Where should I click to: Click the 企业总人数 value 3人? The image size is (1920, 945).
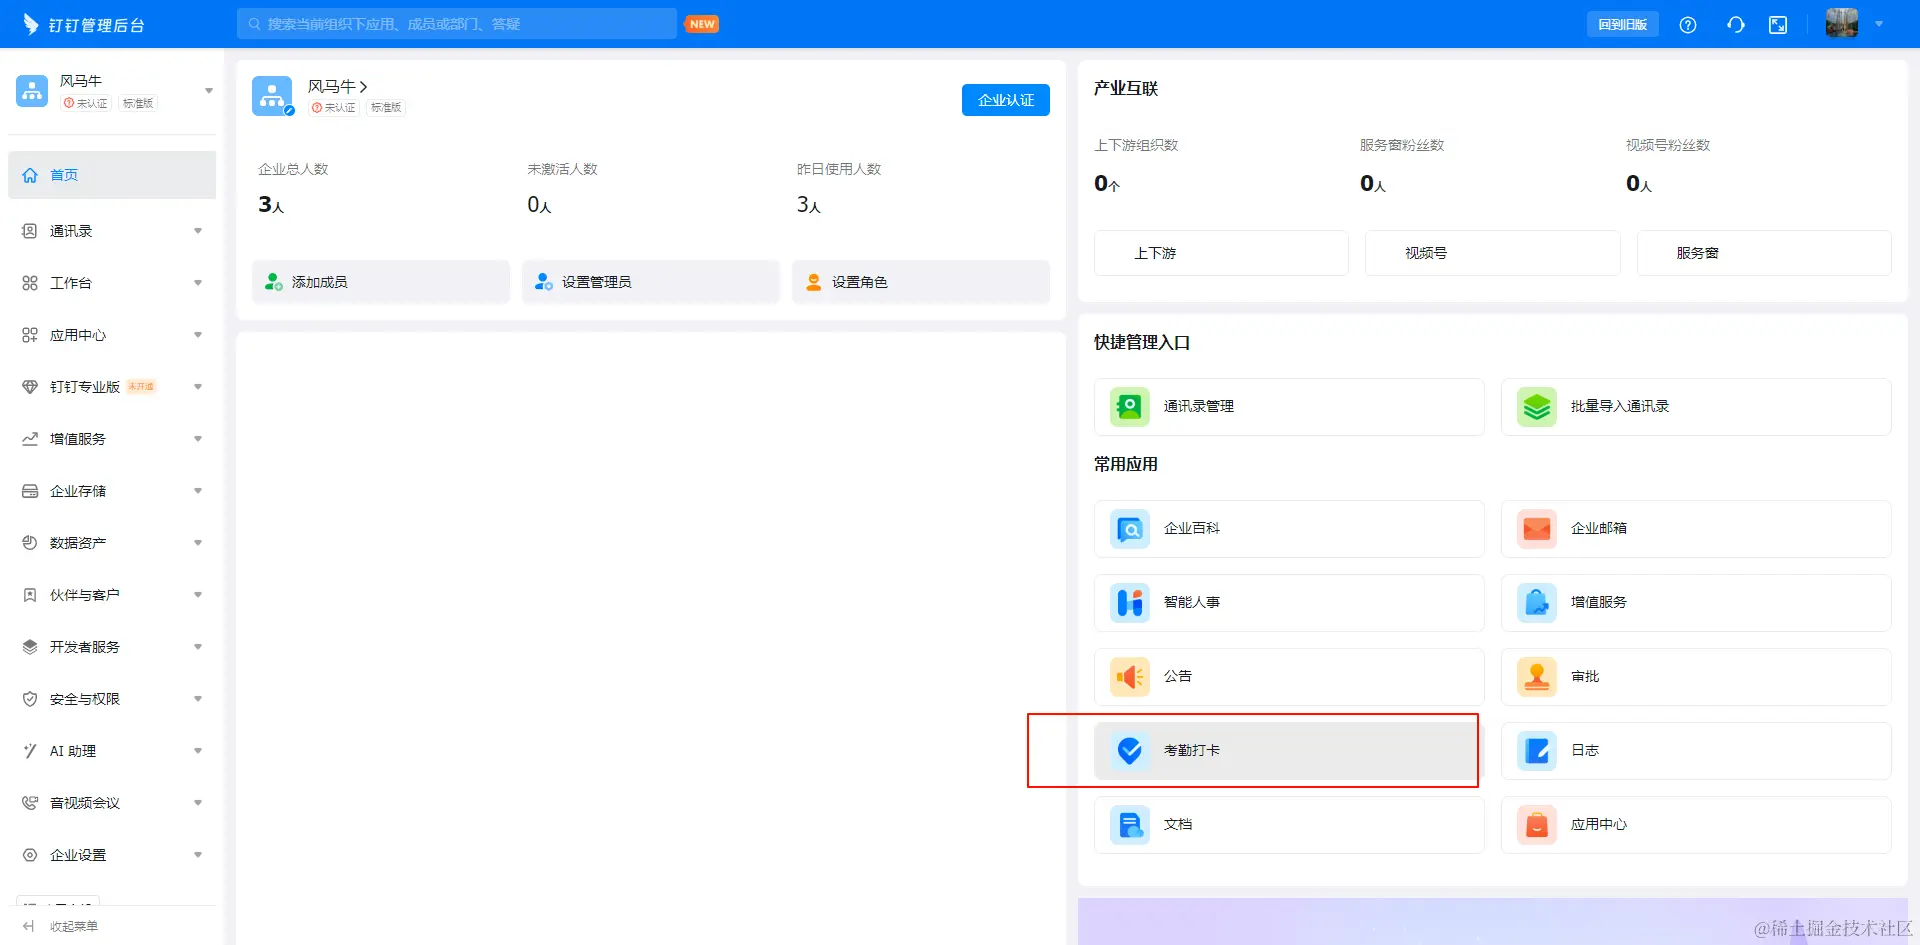coord(271,205)
